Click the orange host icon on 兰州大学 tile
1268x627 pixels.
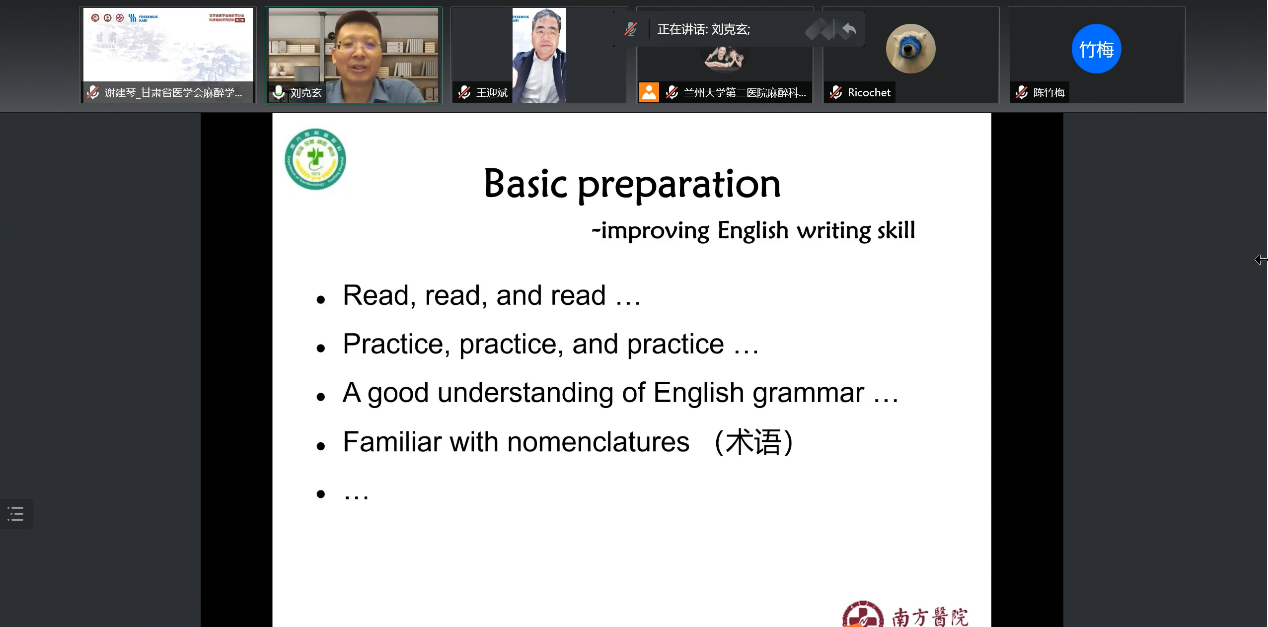click(649, 92)
